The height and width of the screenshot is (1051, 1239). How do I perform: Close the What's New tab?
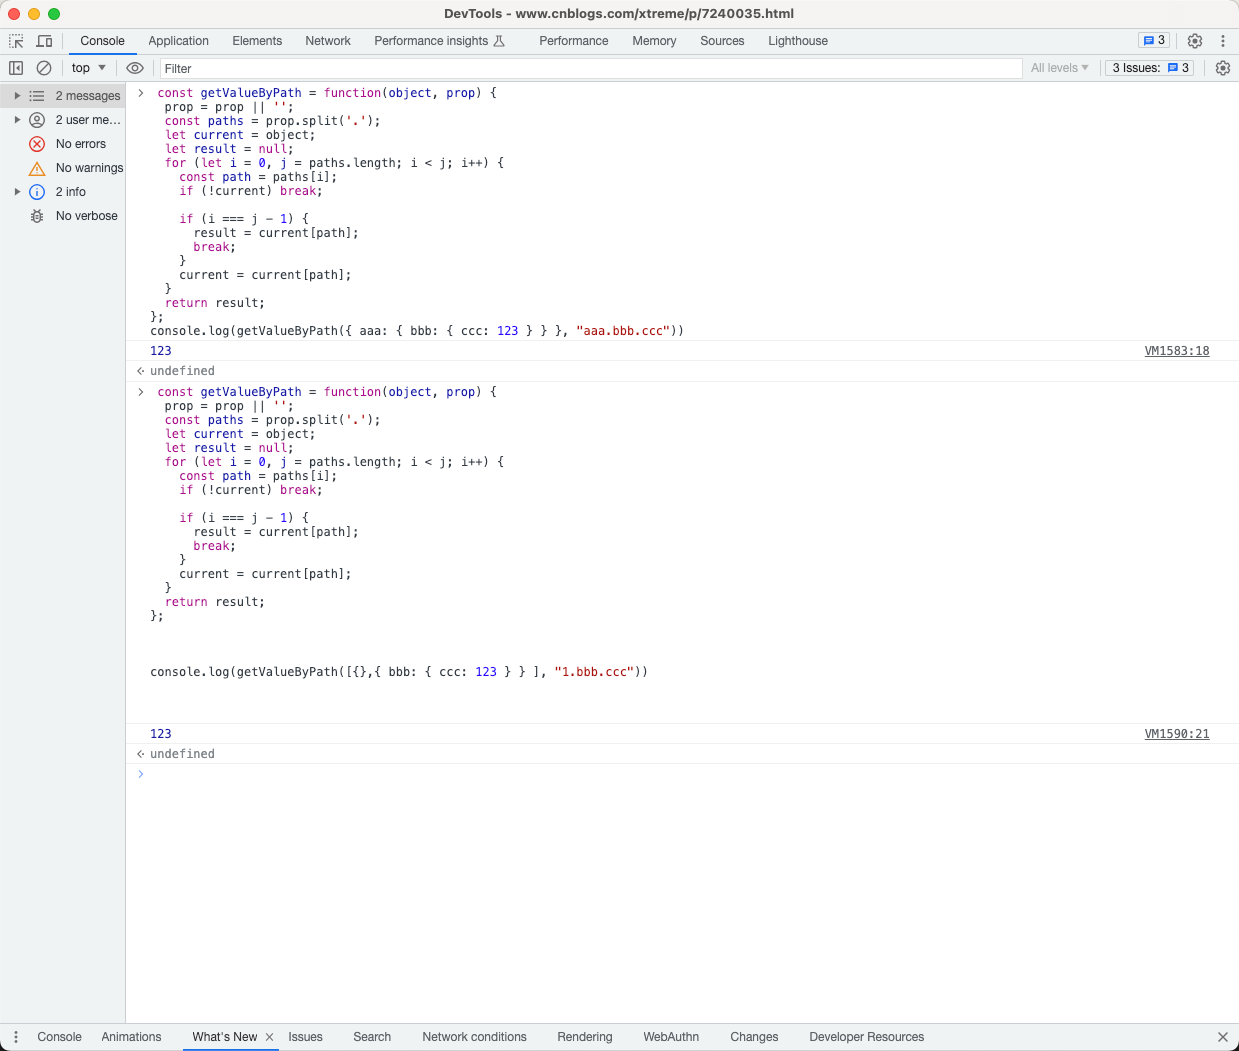[269, 1037]
